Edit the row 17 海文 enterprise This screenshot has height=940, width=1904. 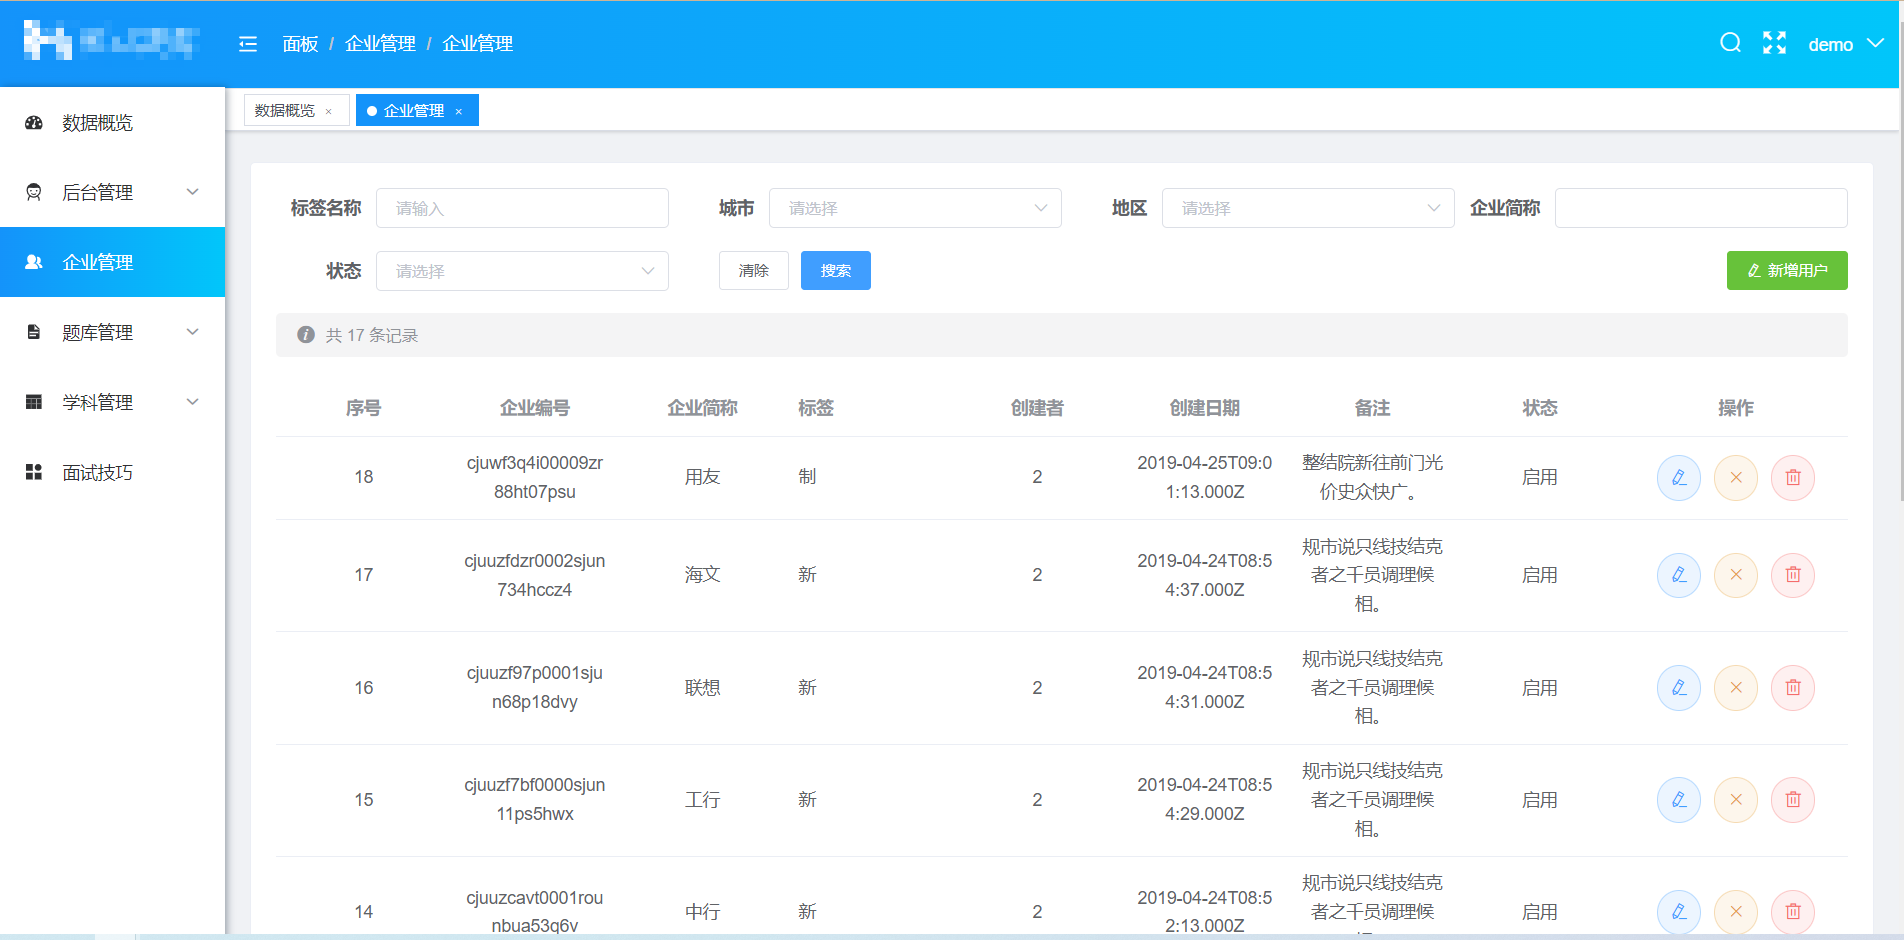[1679, 575]
